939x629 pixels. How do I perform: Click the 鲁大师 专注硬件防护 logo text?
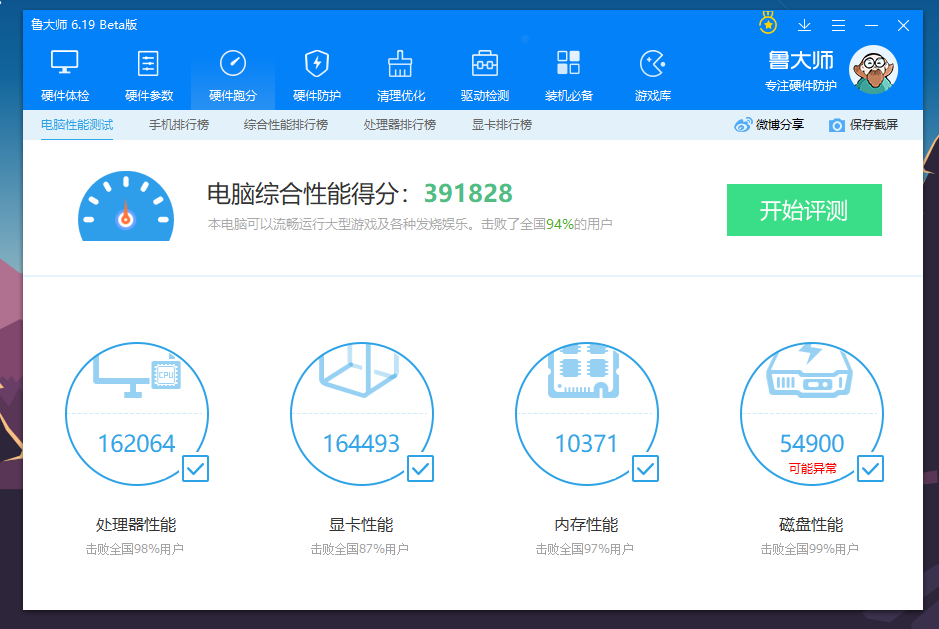801,71
